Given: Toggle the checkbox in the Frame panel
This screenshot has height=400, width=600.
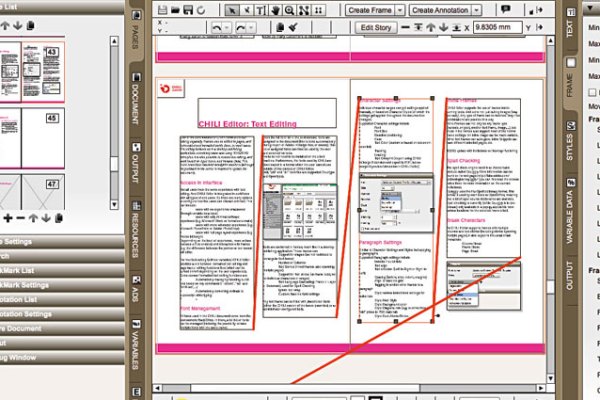Looking at the screenshot, I should (x=592, y=92).
